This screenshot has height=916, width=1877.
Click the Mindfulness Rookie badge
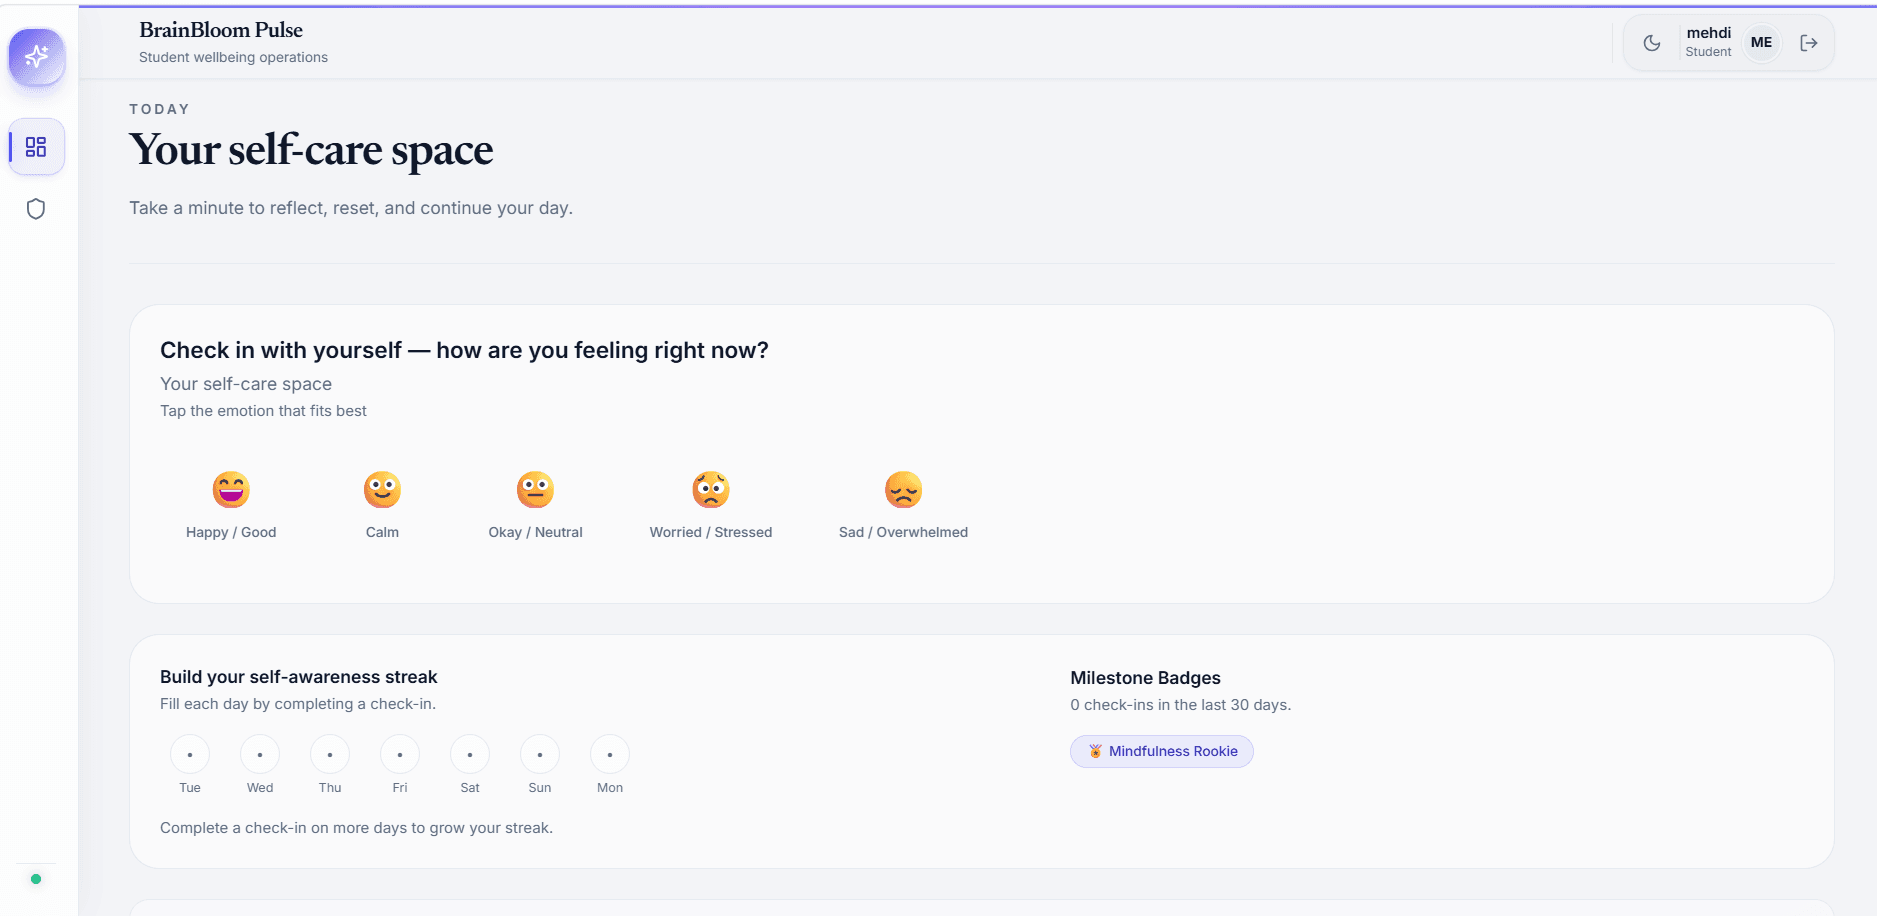coord(1162,751)
